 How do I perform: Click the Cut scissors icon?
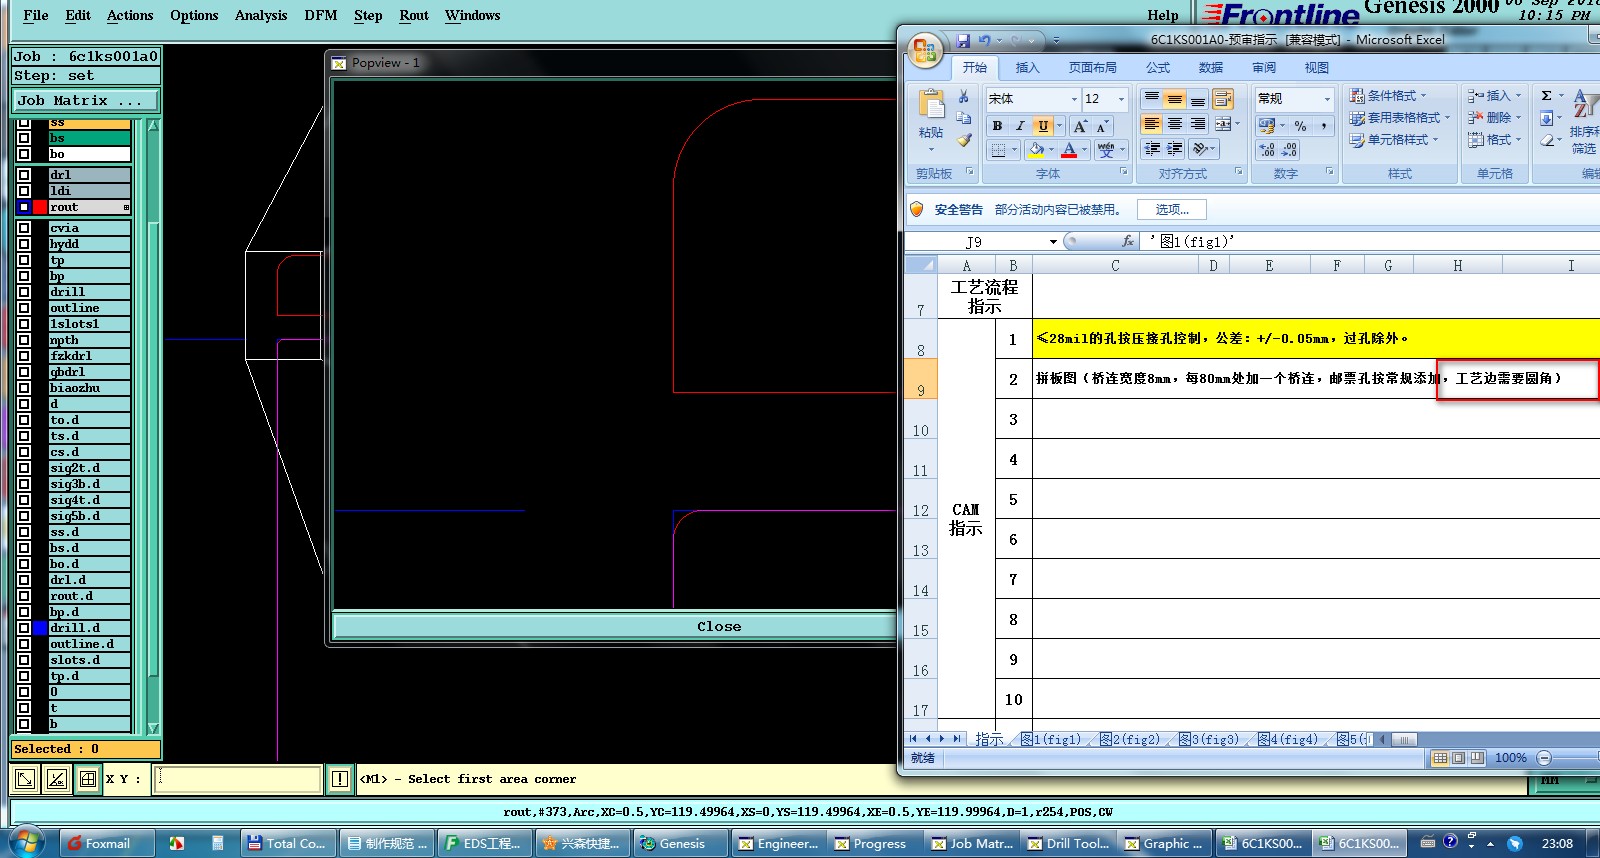964,97
